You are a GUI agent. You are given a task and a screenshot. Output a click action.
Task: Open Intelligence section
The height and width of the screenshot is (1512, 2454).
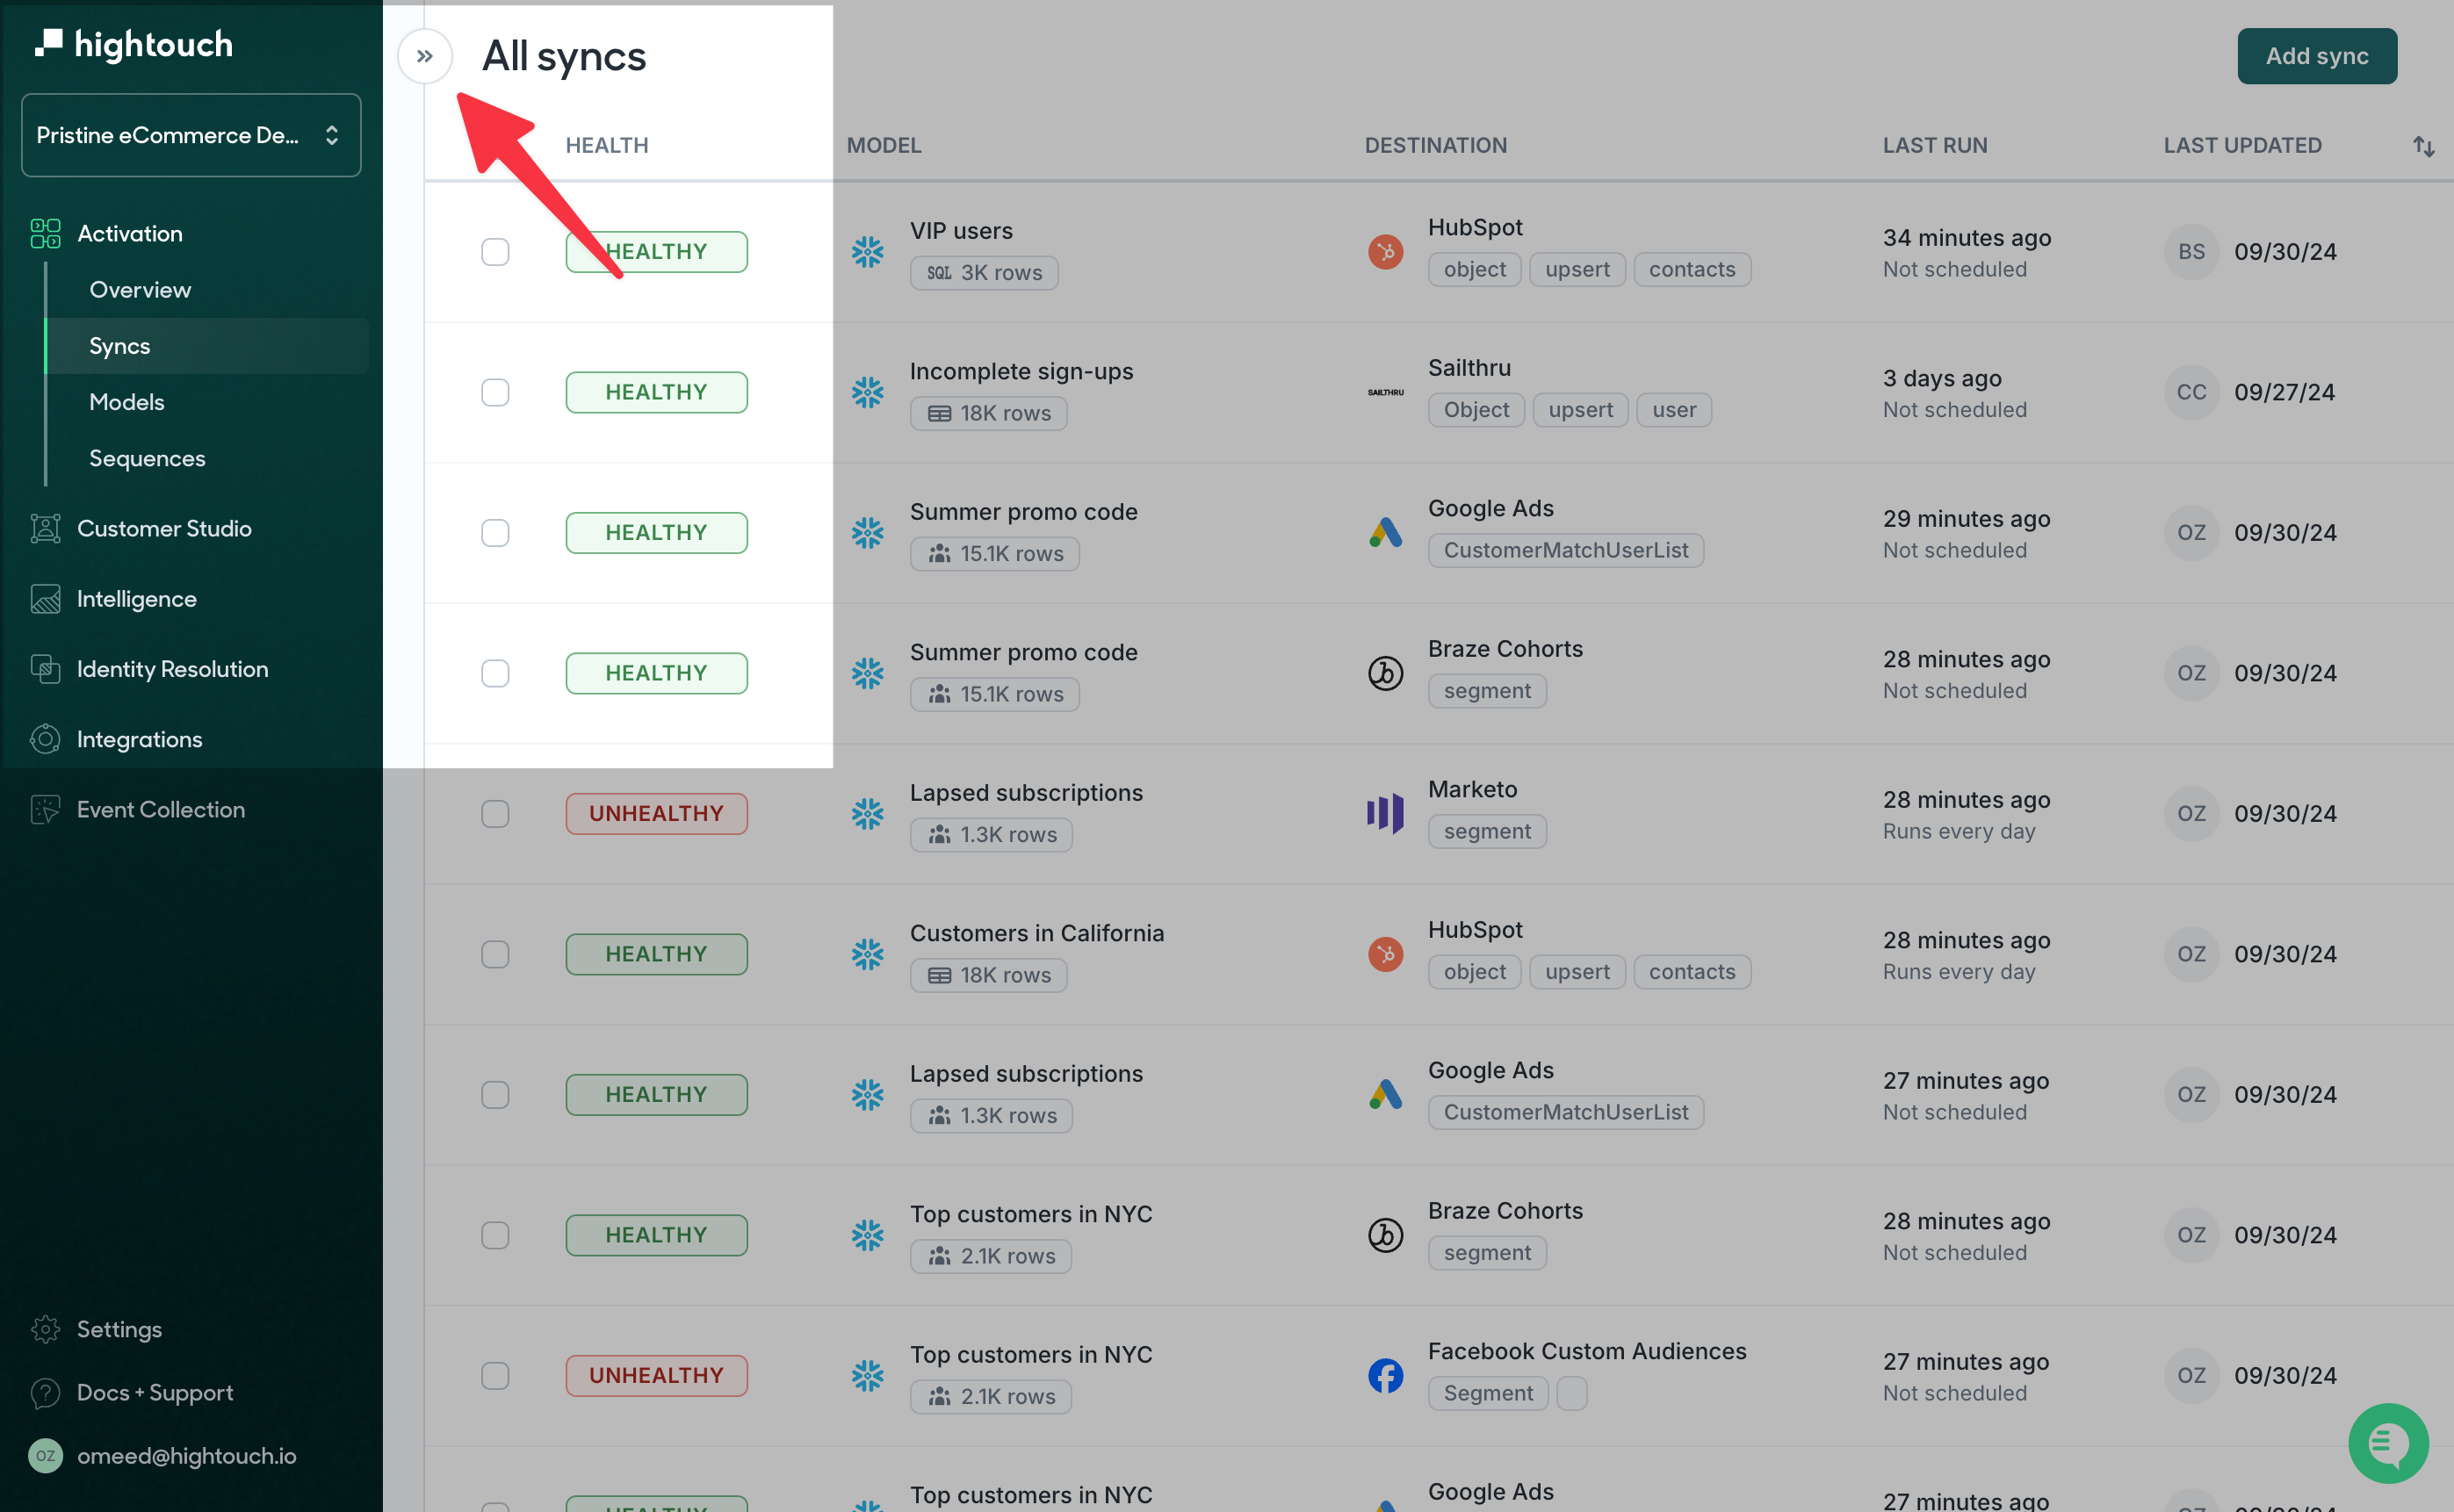137,597
